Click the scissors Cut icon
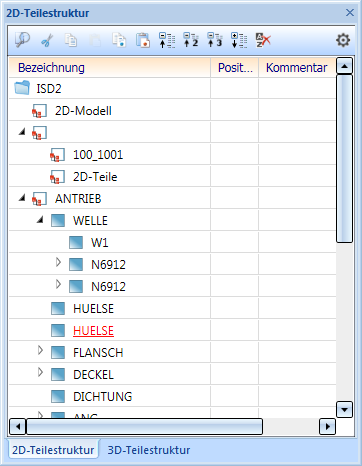 (x=47, y=41)
